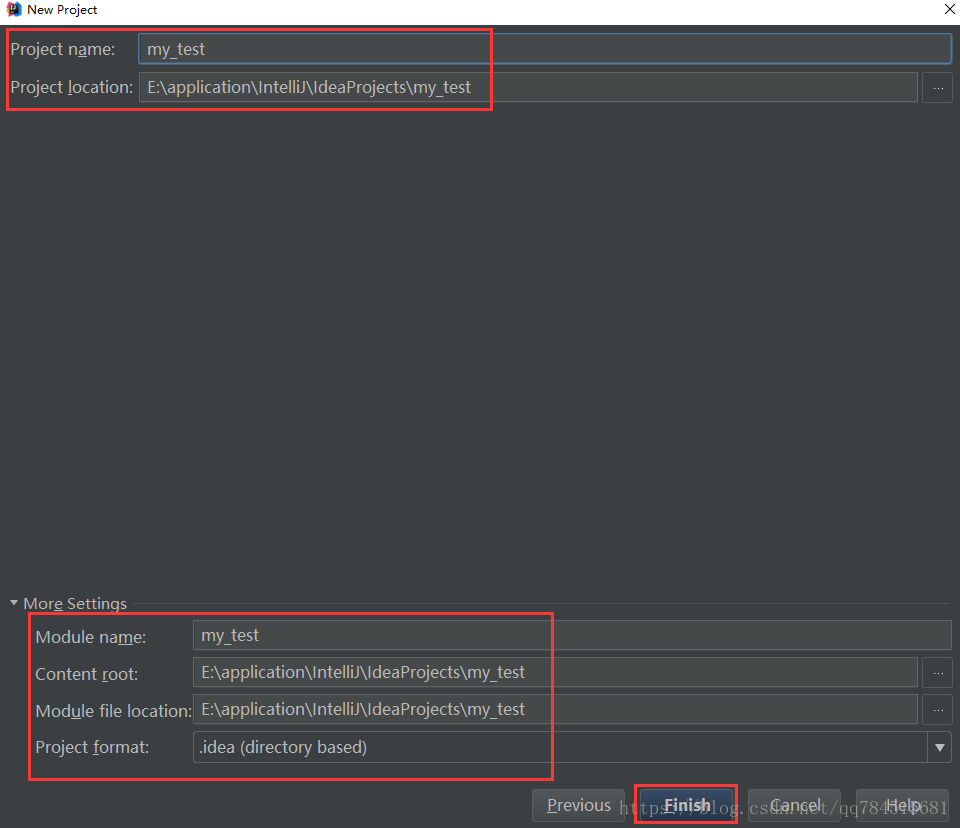Click the 'Content root:' label
The height and width of the screenshot is (828, 960).
pyautogui.click(x=86, y=674)
